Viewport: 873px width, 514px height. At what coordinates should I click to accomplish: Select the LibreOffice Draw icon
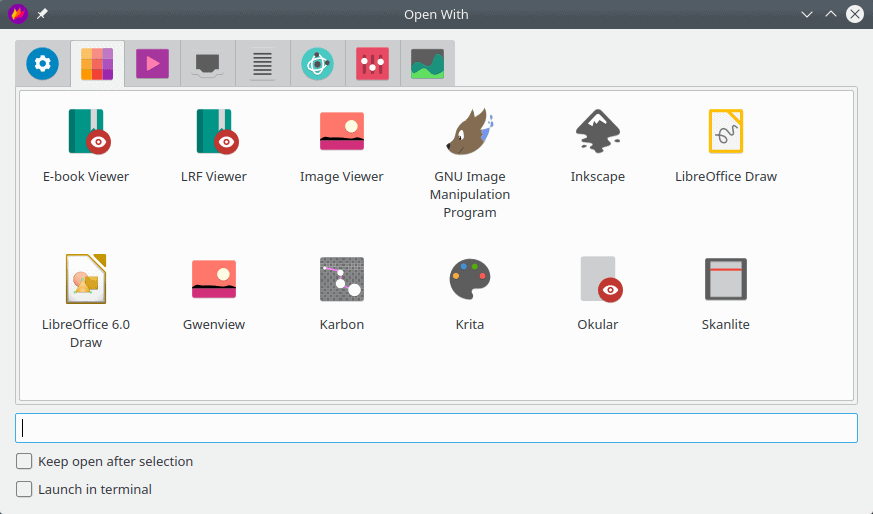(726, 131)
